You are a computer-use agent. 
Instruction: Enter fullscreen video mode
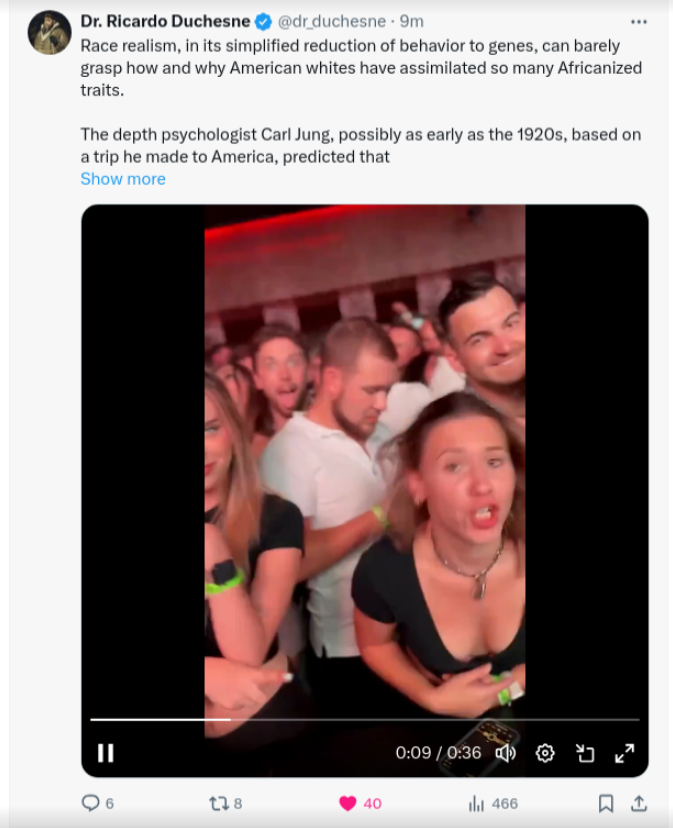click(624, 753)
